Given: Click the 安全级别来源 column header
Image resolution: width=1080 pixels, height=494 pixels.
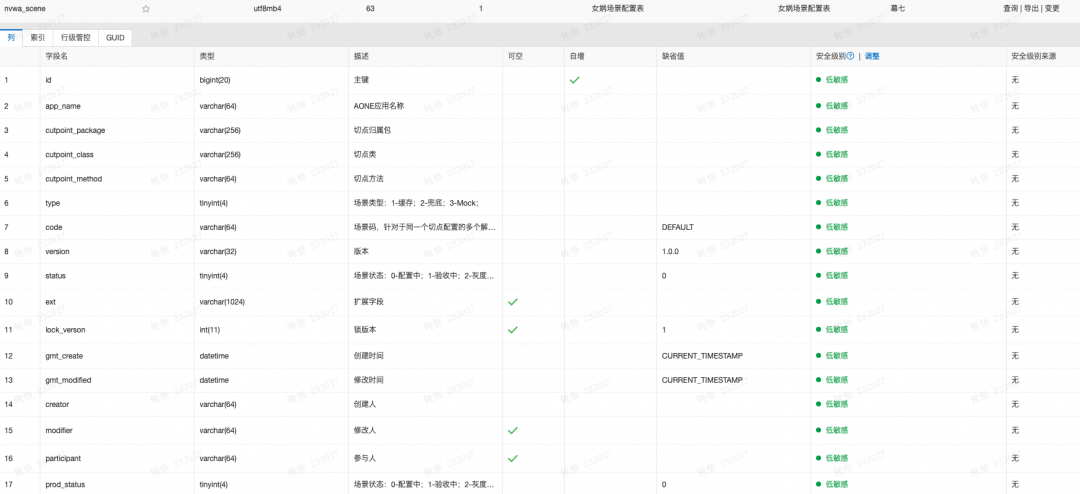Looking at the screenshot, I should [x=1034, y=56].
